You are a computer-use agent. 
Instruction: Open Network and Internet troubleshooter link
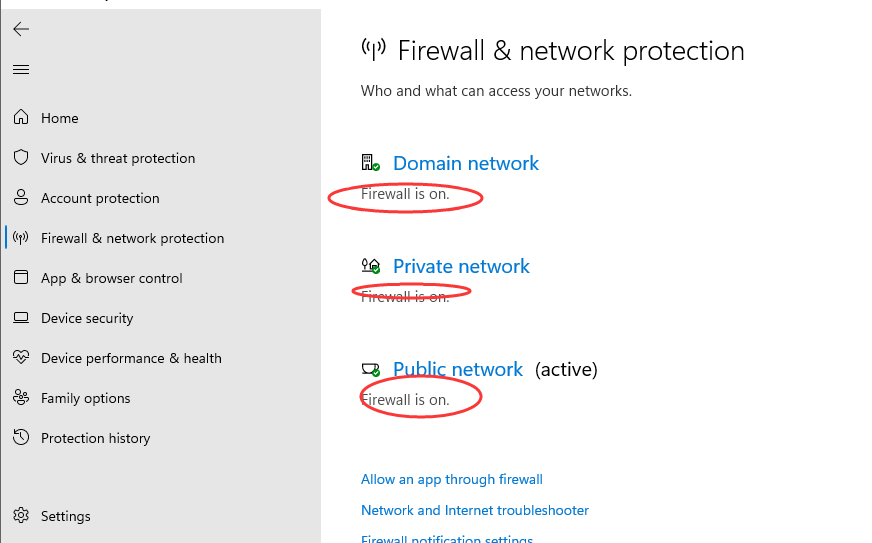(474, 510)
